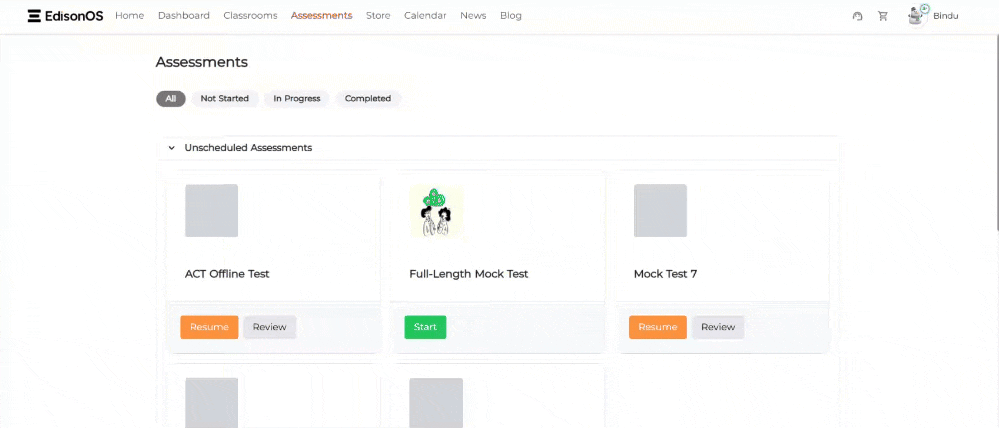Open the Dashboard nav item
The image size is (999, 428).
183,16
